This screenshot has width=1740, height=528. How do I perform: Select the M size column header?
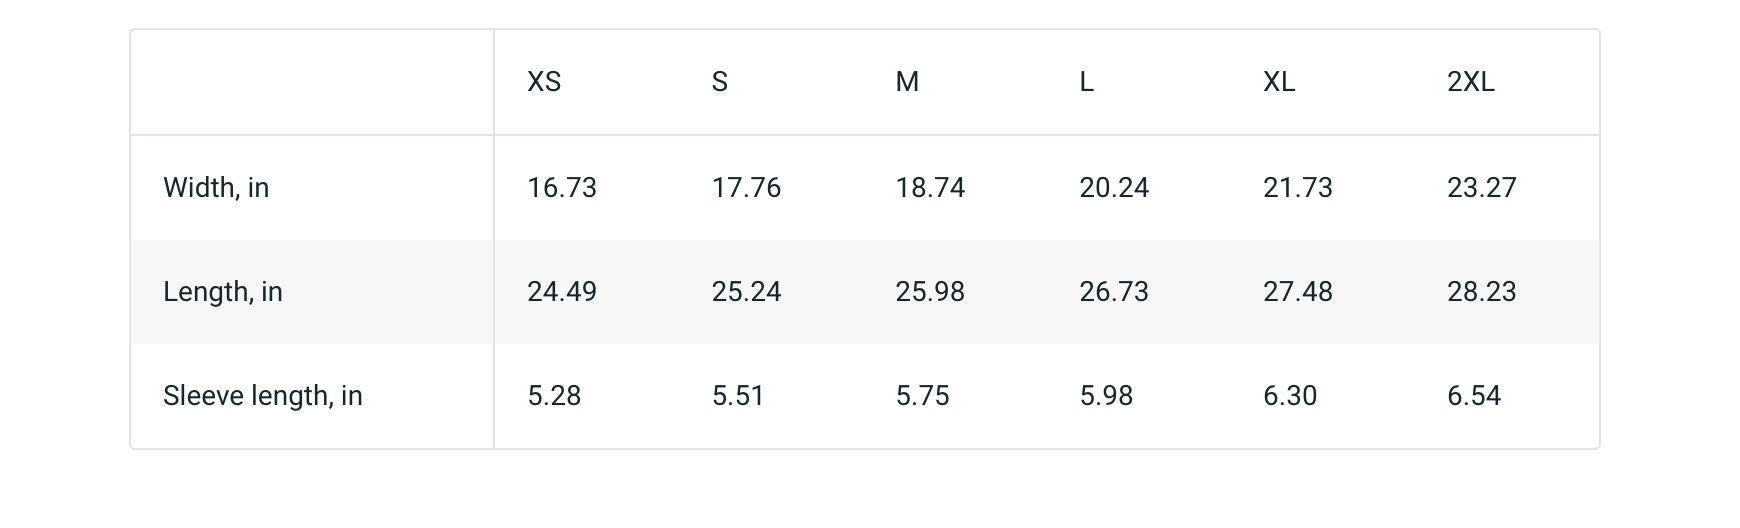[x=907, y=82]
